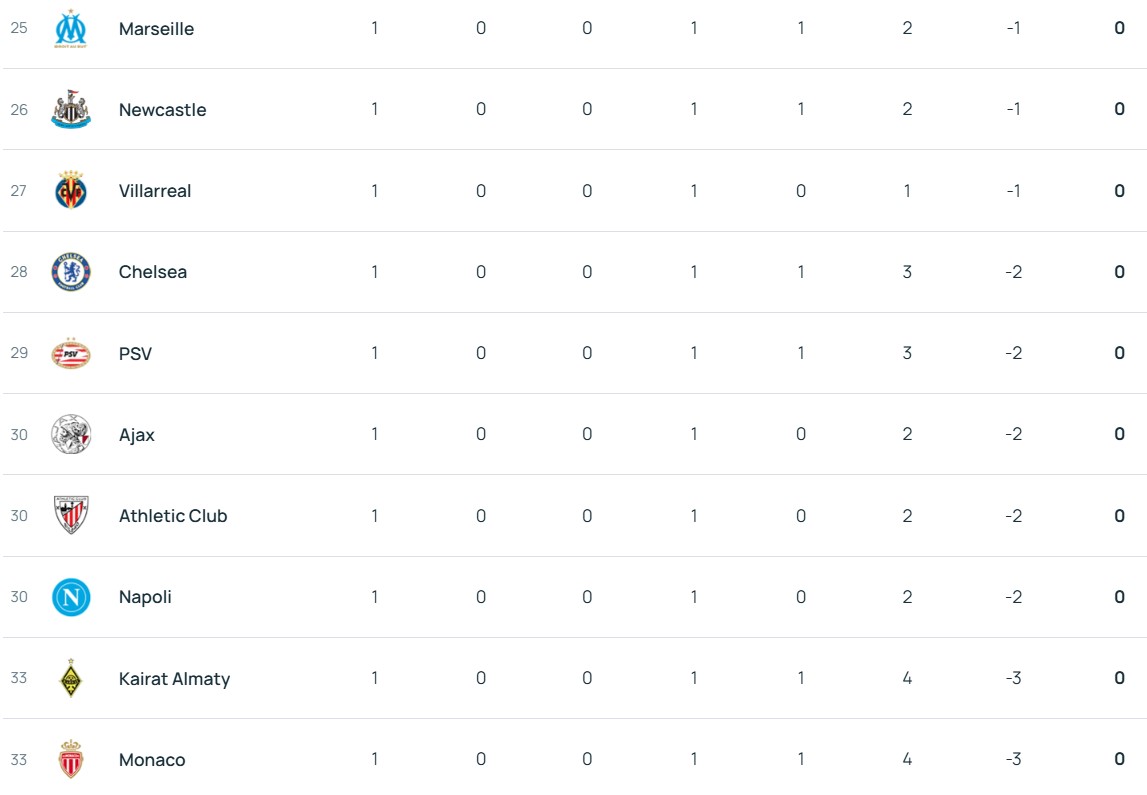Click the PSV club crest
1147x795 pixels.
point(71,354)
